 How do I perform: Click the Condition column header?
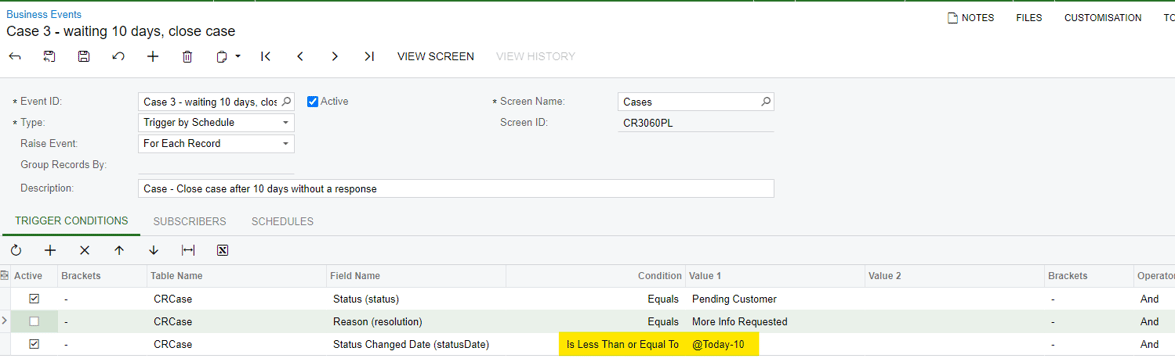(x=596, y=276)
